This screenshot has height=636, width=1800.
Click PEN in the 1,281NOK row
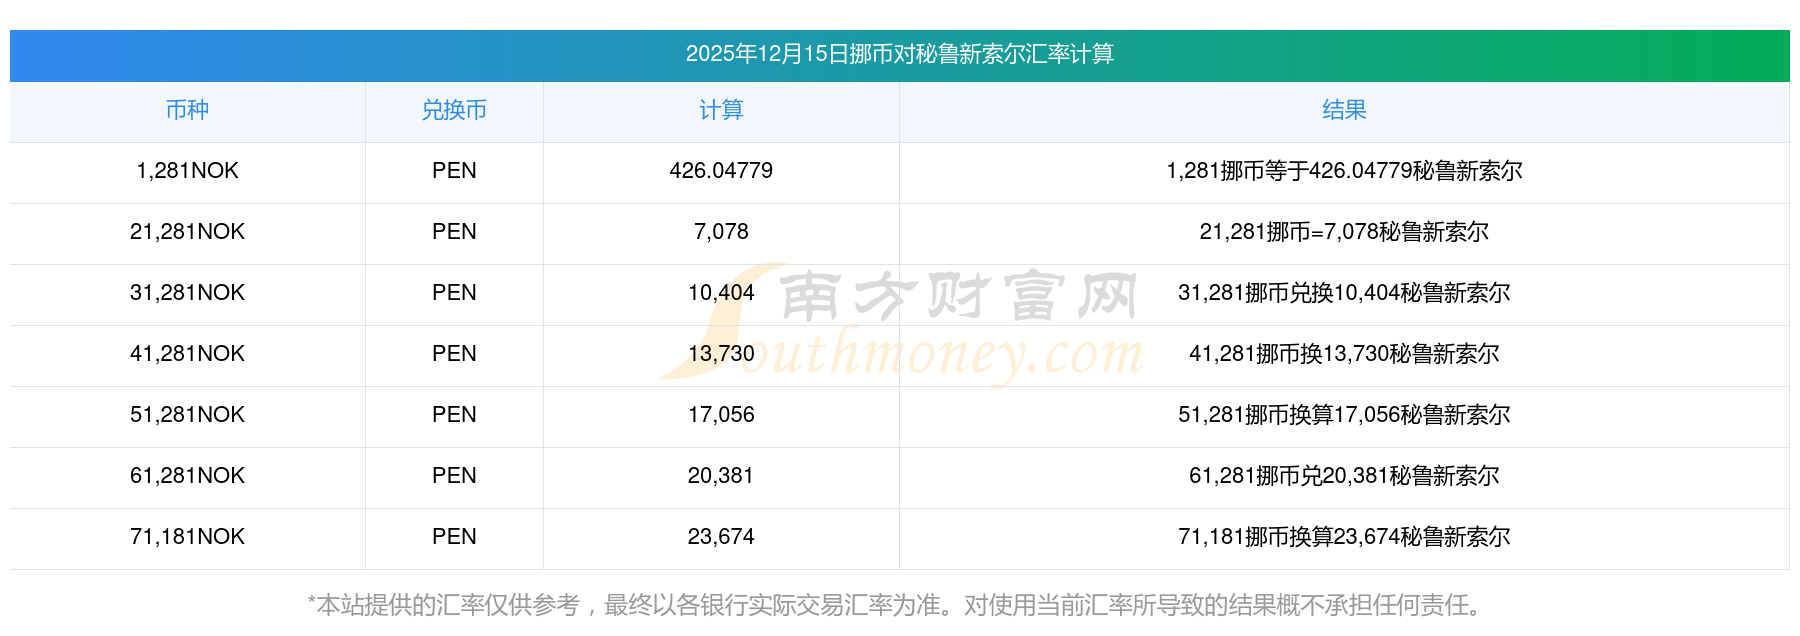pyautogui.click(x=454, y=171)
